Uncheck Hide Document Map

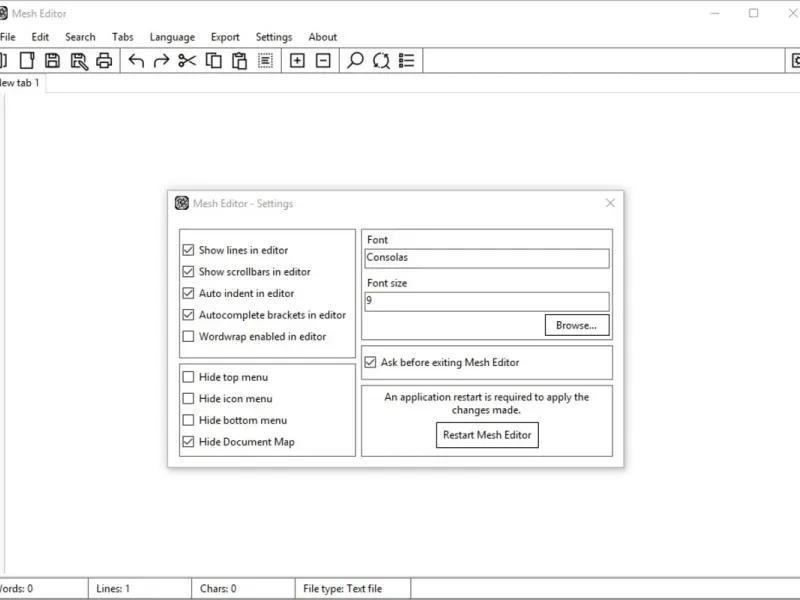coord(188,442)
